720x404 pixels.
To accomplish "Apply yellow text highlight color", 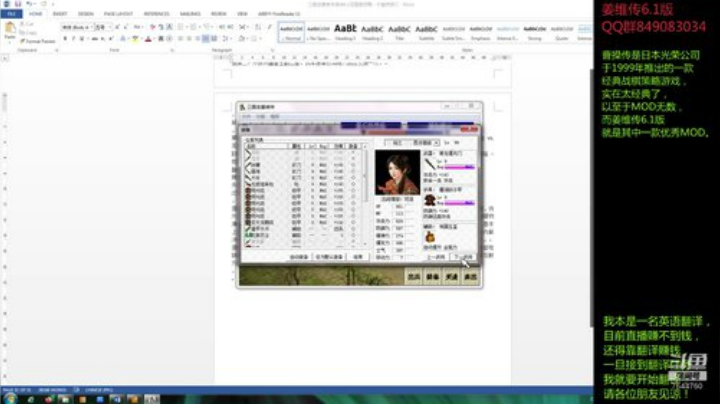I will click(x=135, y=39).
